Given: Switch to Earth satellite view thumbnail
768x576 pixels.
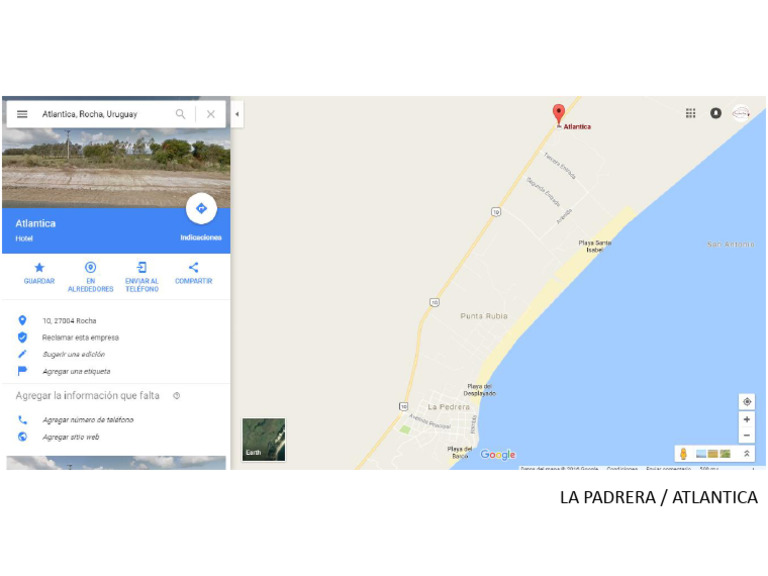Looking at the screenshot, I should pyautogui.click(x=264, y=439).
